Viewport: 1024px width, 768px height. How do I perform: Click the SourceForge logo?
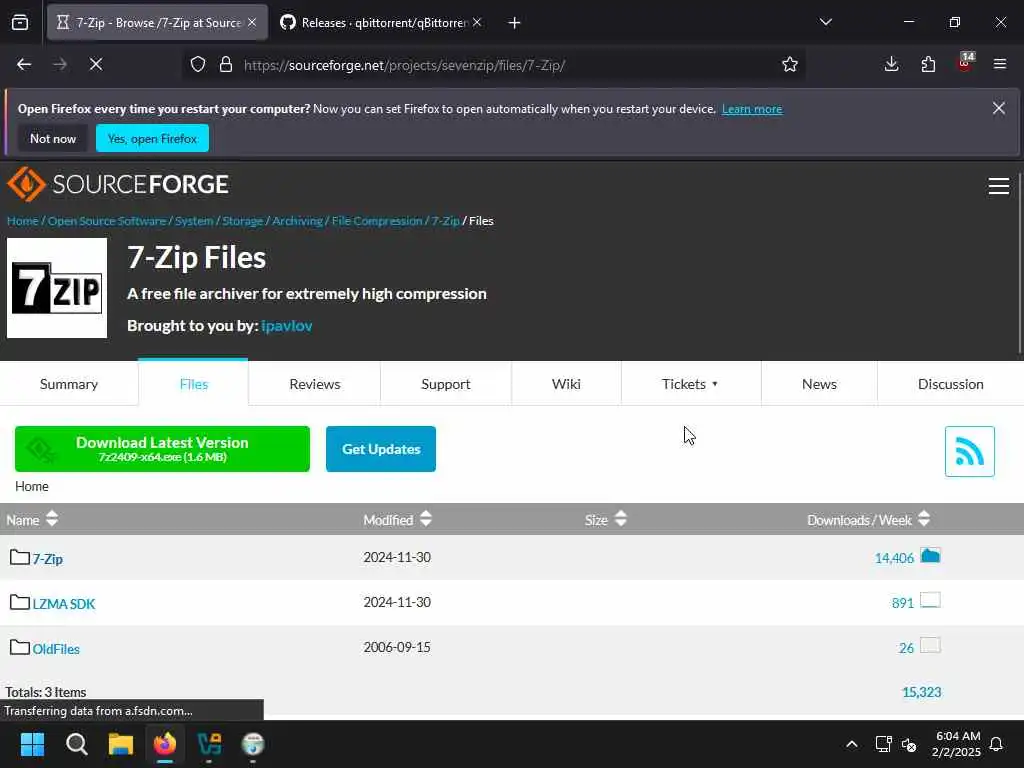tap(118, 184)
